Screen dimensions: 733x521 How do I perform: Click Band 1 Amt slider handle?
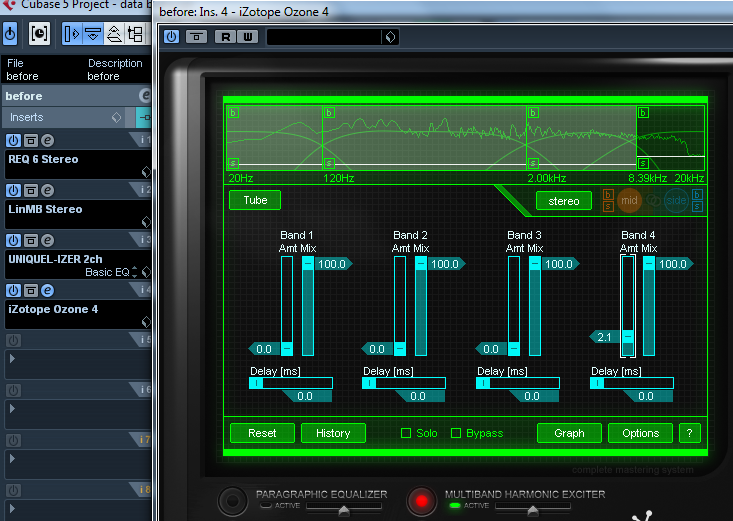287,348
